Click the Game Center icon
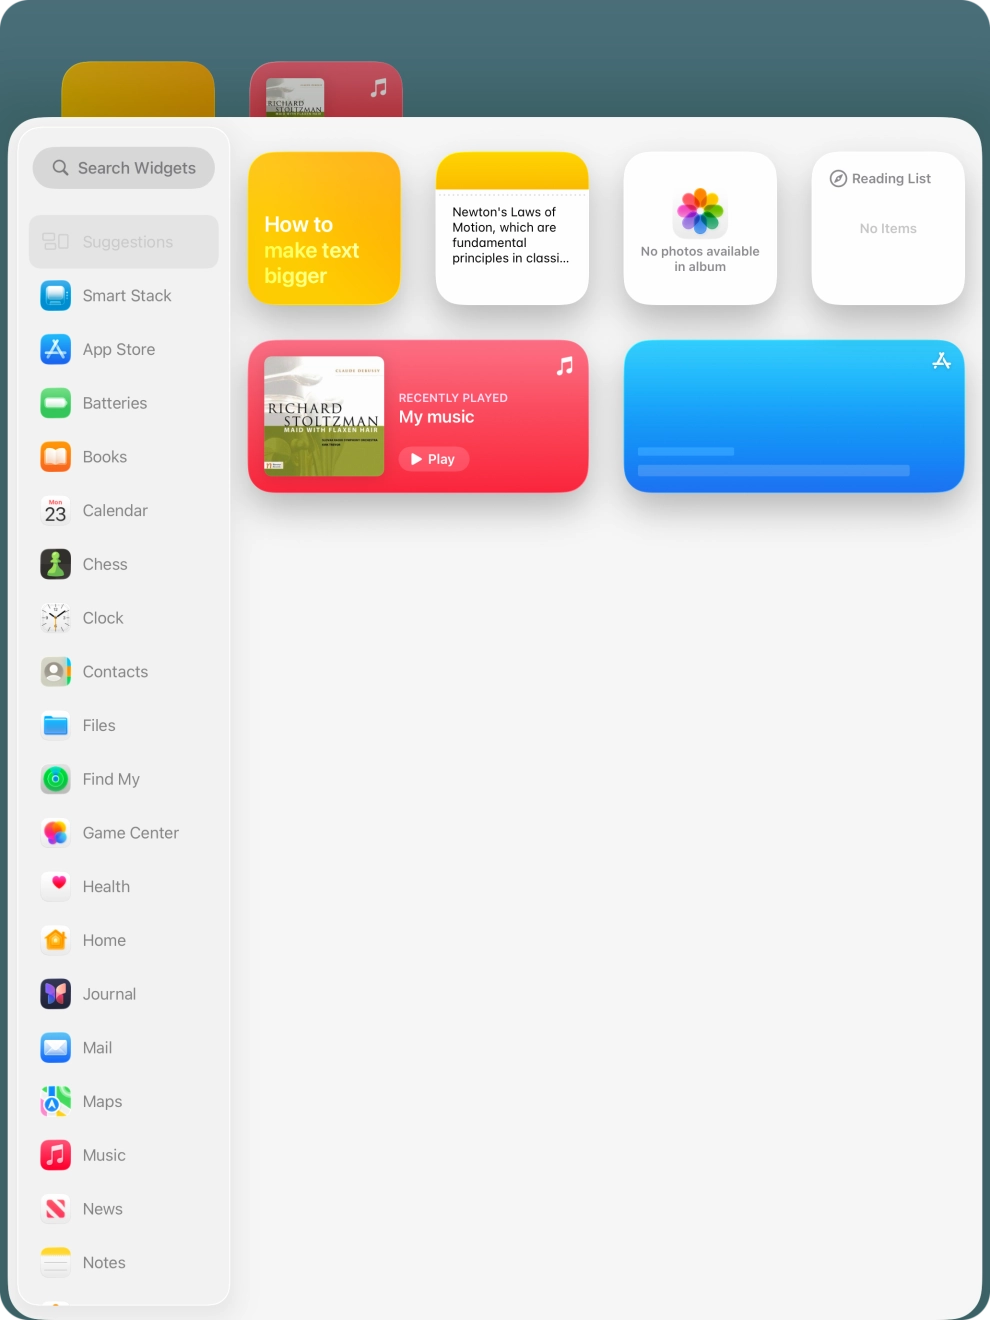 click(x=56, y=833)
